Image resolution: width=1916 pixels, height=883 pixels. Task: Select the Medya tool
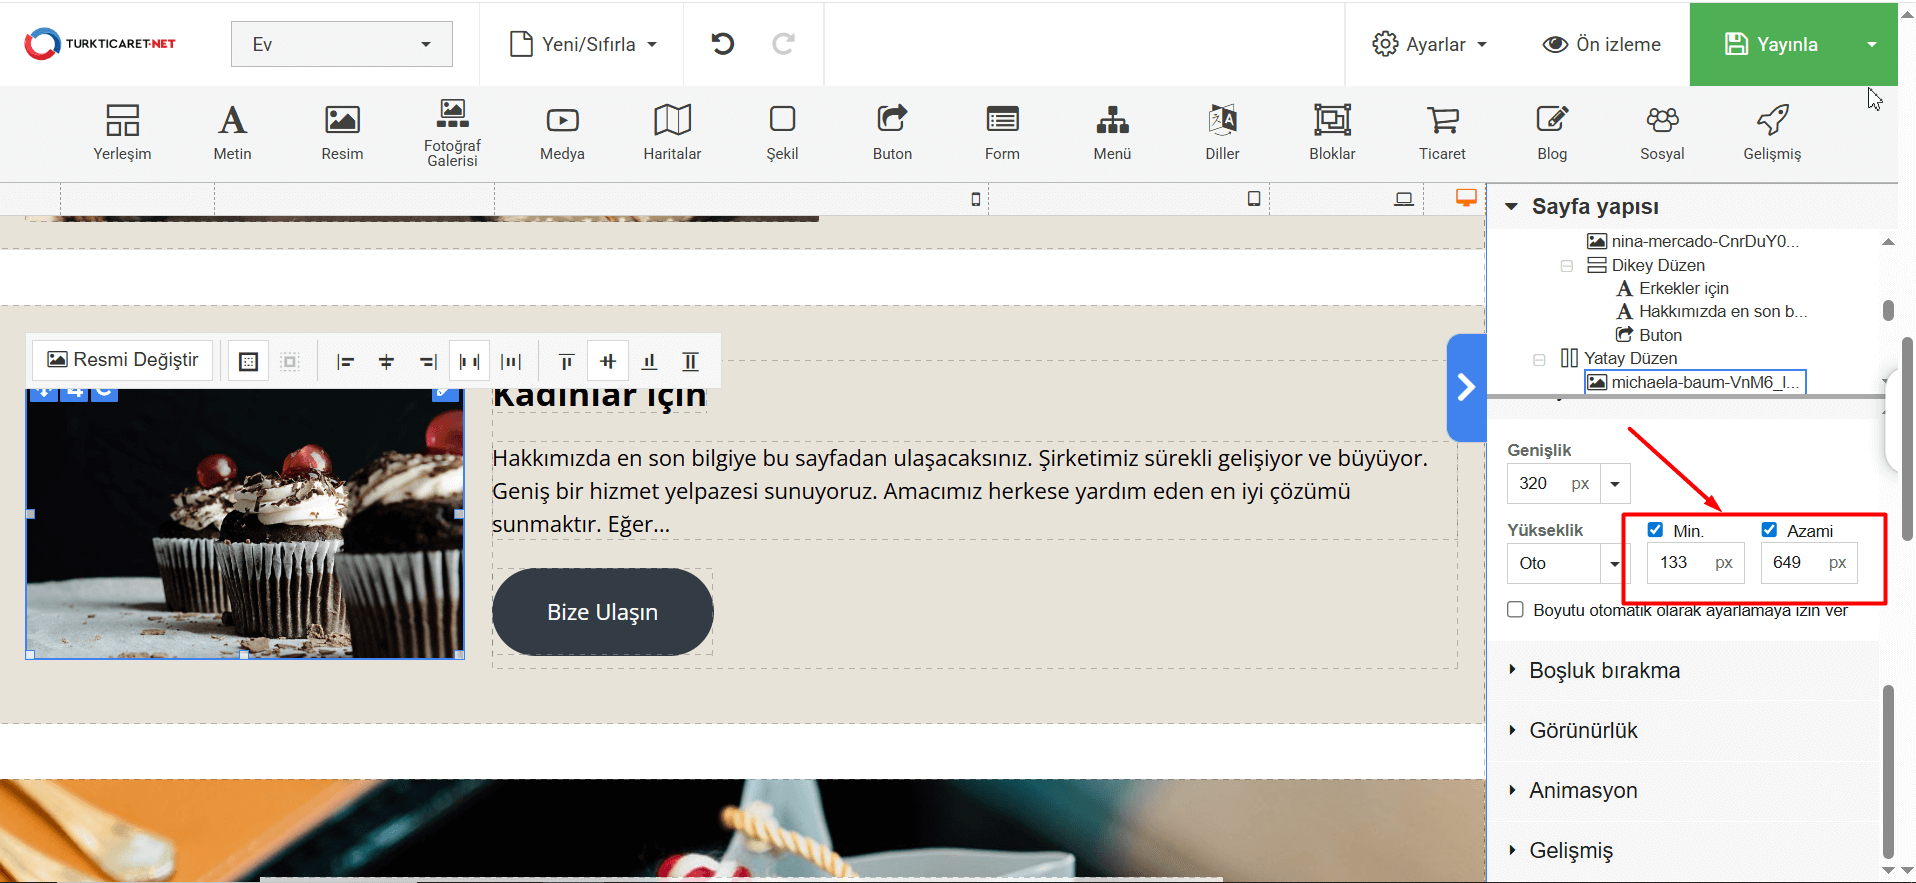tap(562, 132)
